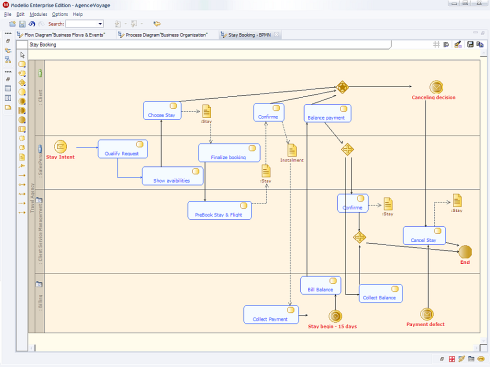Click the gateway diamond left of Canceling decision

click(342, 87)
